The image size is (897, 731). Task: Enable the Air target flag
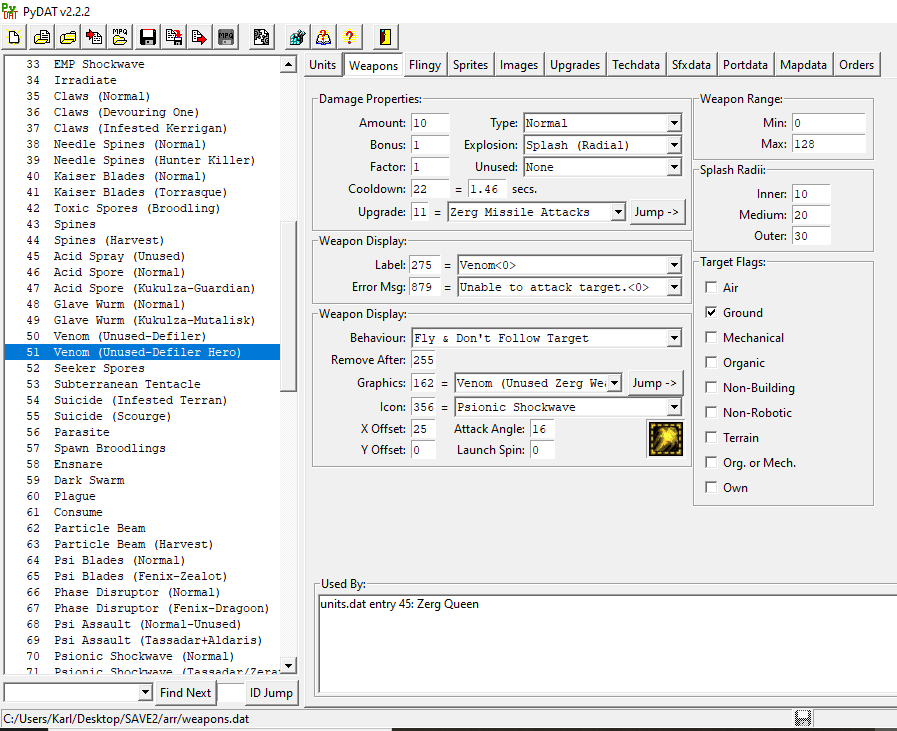(711, 288)
